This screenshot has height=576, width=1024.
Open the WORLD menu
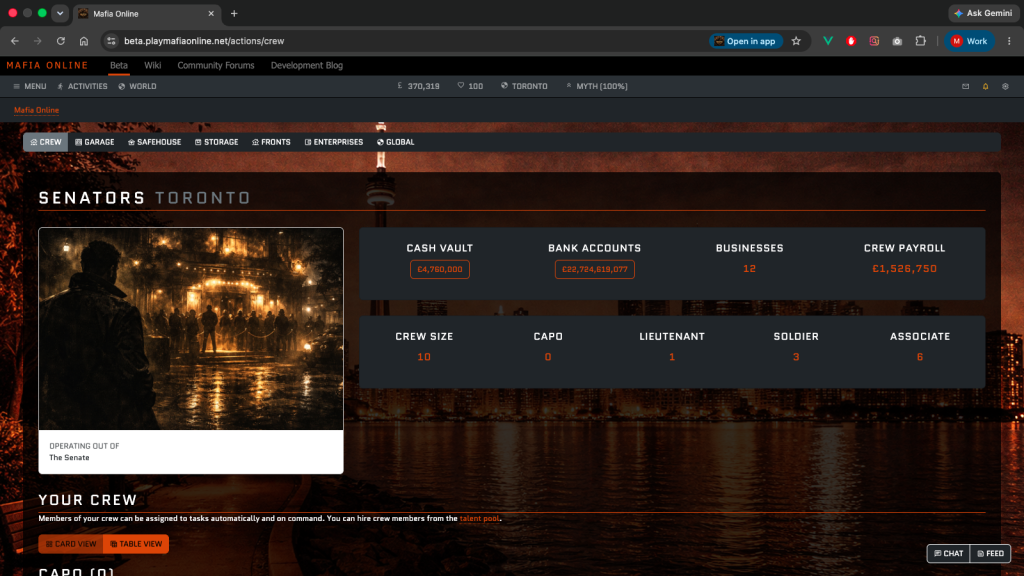pos(137,86)
